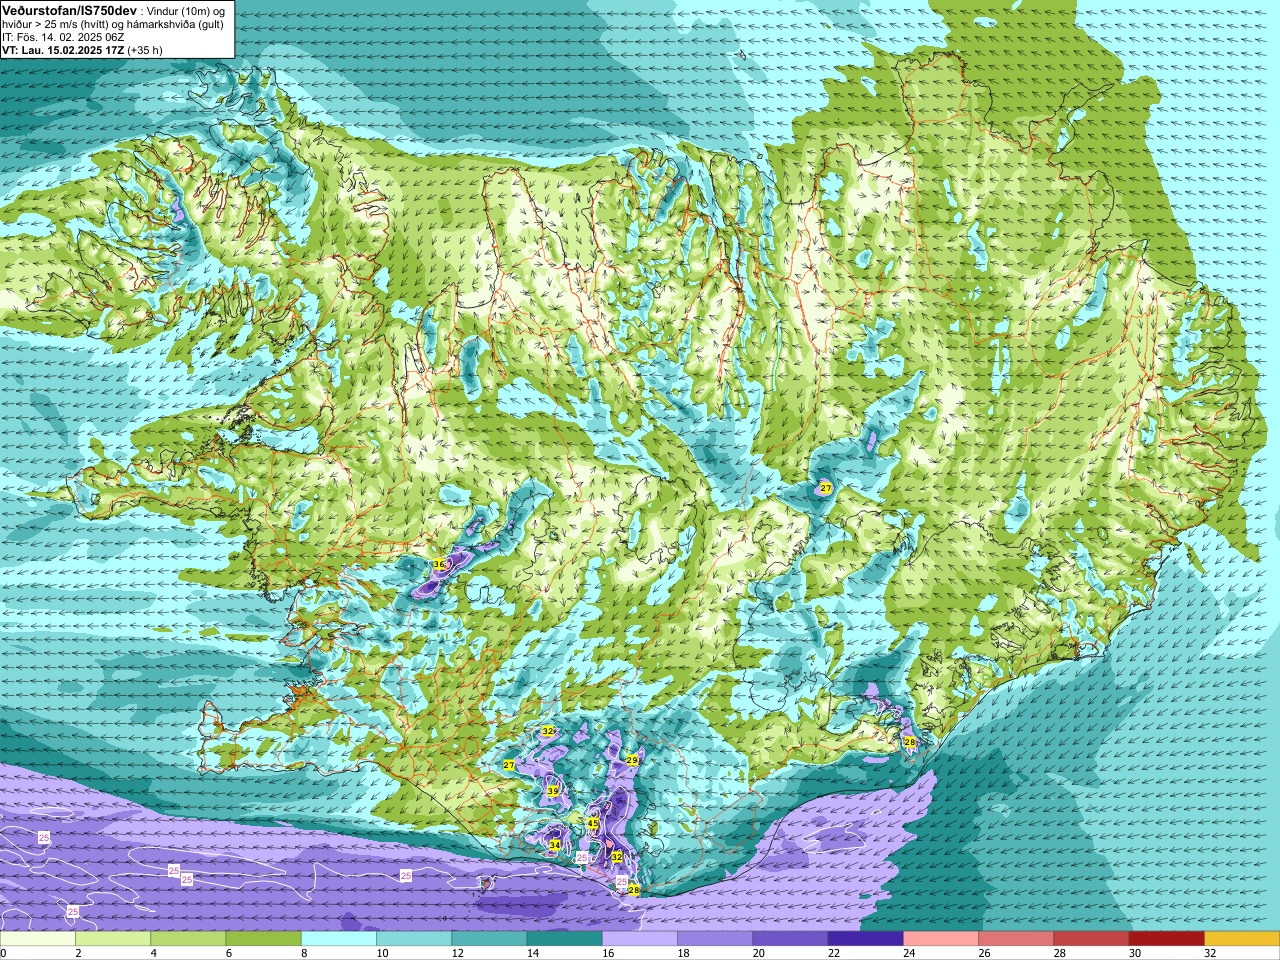Select the 30–32 m/s dark red legend swatch
Screen dimensions: 1280x960
pyautogui.click(x=1167, y=939)
